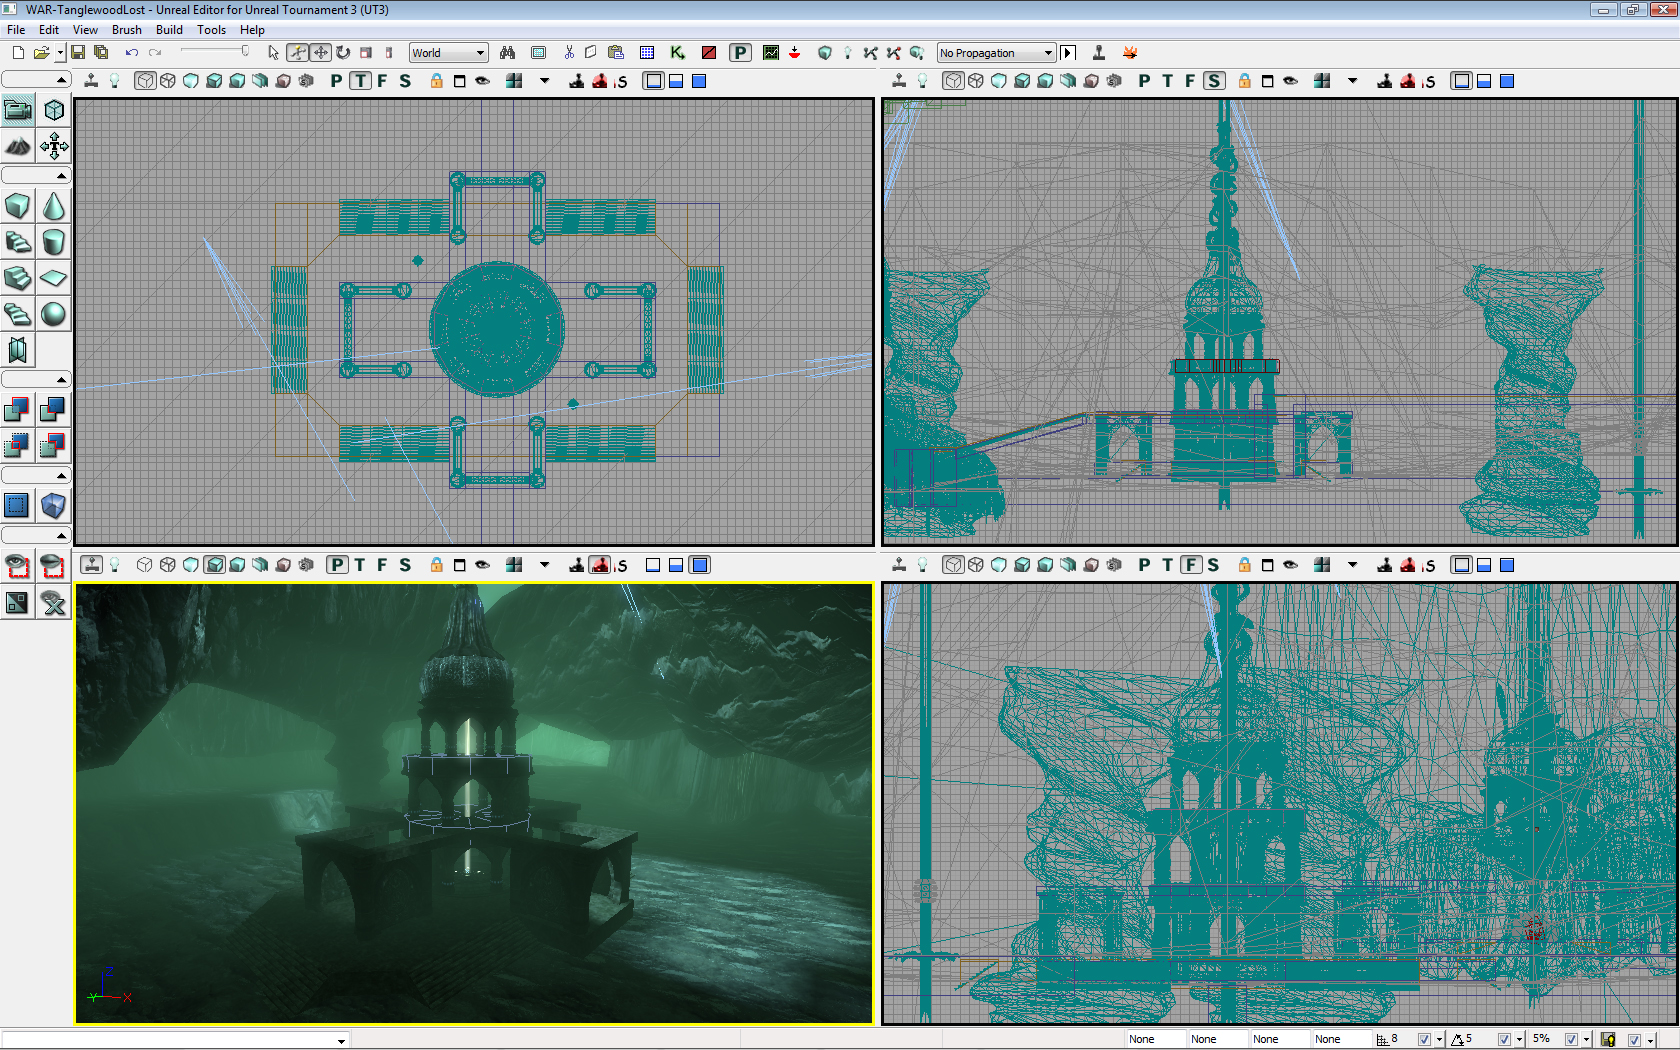Click the Play in editor arrow button
The height and width of the screenshot is (1050, 1680).
1068,53
